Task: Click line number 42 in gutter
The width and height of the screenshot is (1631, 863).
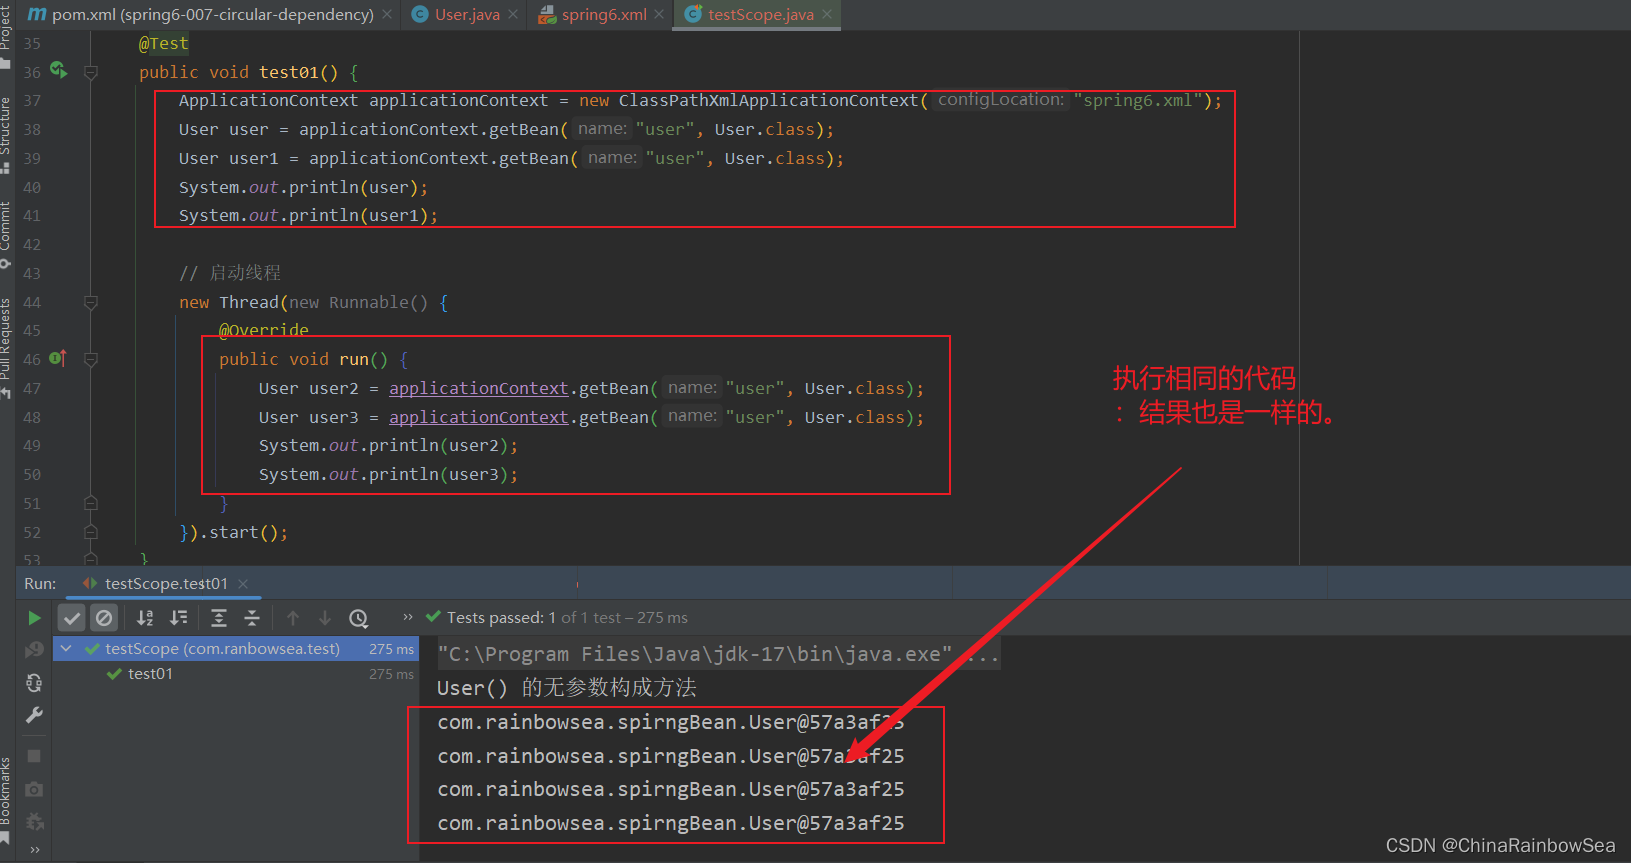Action: (x=33, y=244)
